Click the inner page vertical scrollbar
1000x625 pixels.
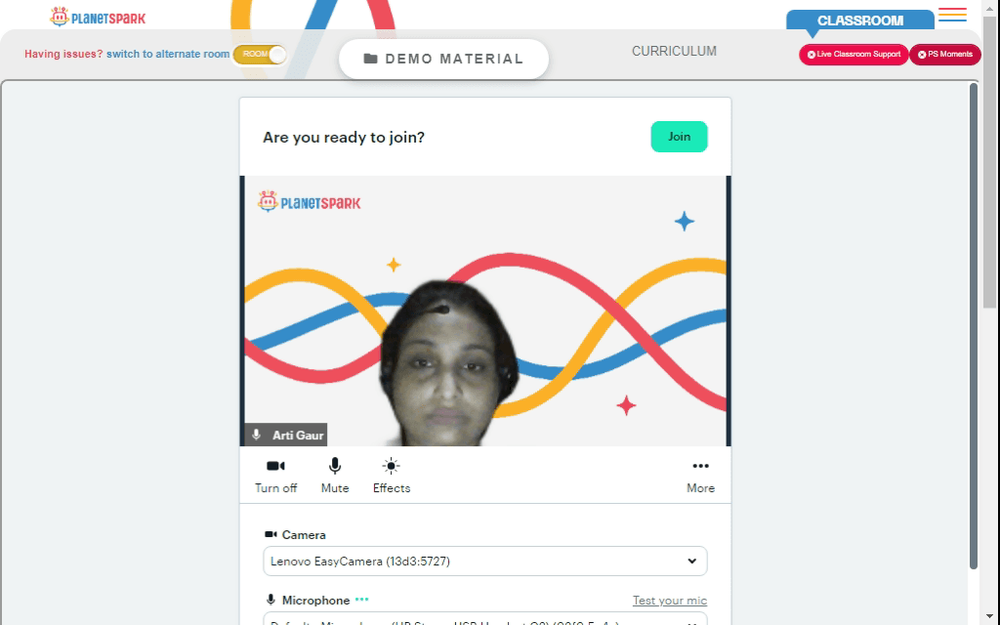tap(973, 325)
